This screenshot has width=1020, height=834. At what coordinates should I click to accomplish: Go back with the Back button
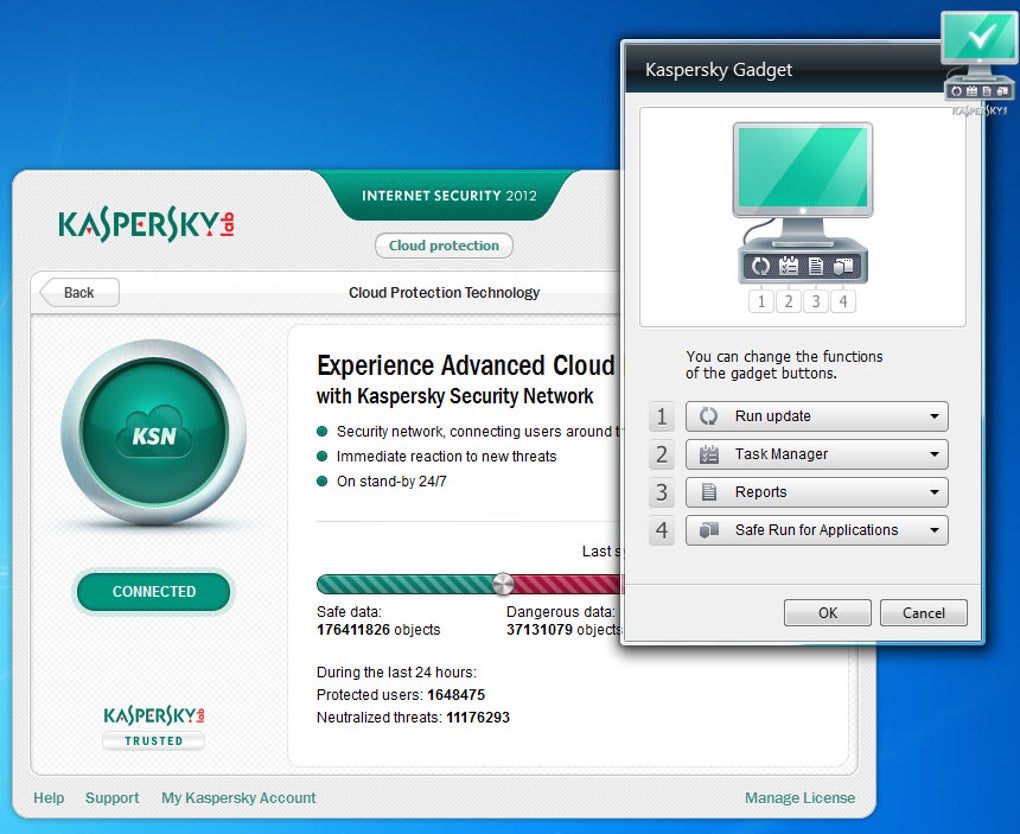[x=79, y=293]
